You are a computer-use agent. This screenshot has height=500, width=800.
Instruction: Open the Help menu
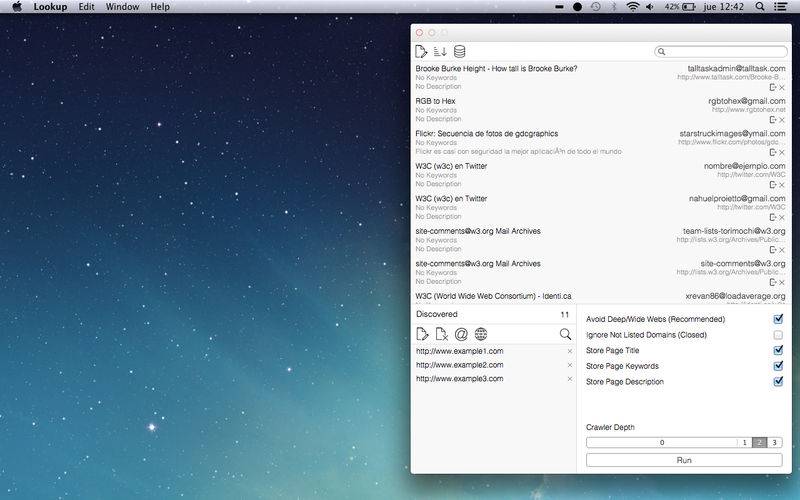(x=160, y=7)
